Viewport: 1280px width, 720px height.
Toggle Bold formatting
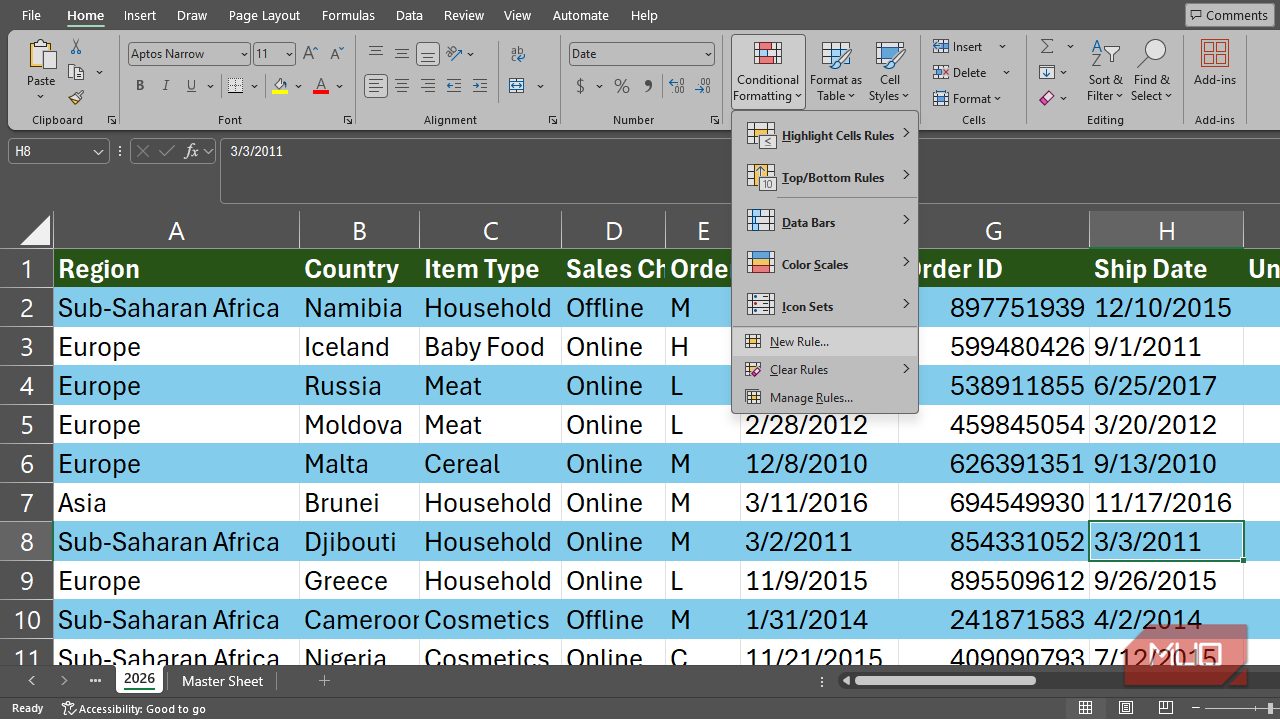click(x=140, y=86)
